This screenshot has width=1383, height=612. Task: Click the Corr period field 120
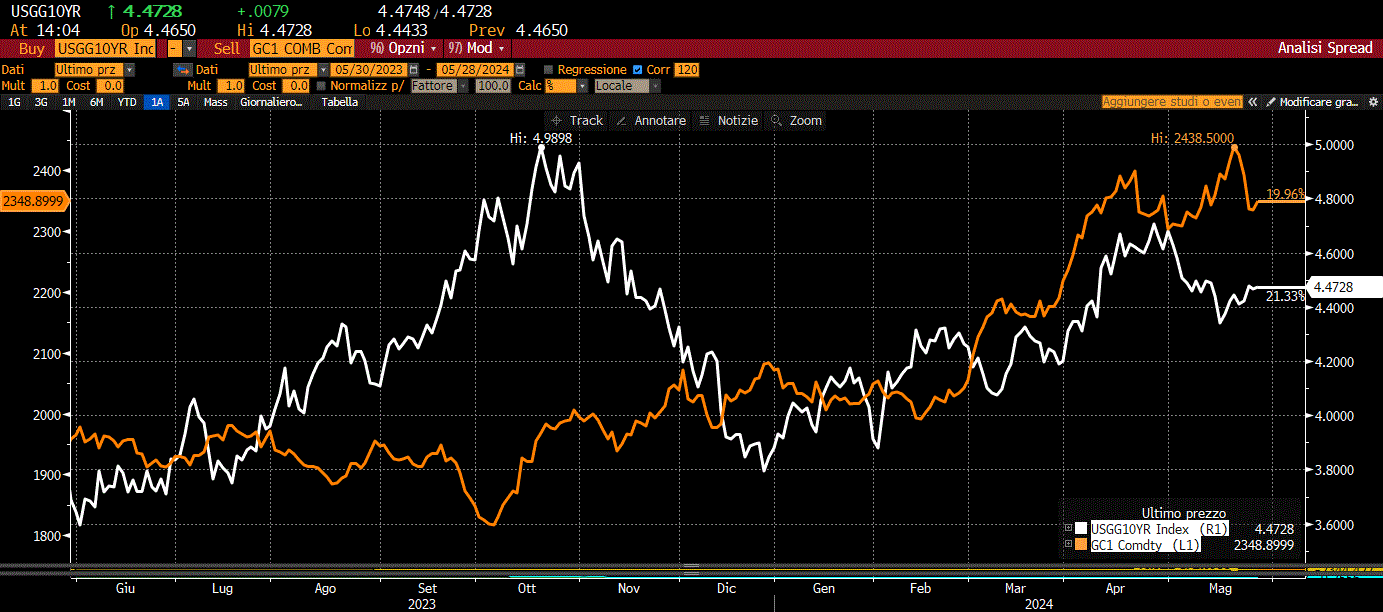(687, 70)
